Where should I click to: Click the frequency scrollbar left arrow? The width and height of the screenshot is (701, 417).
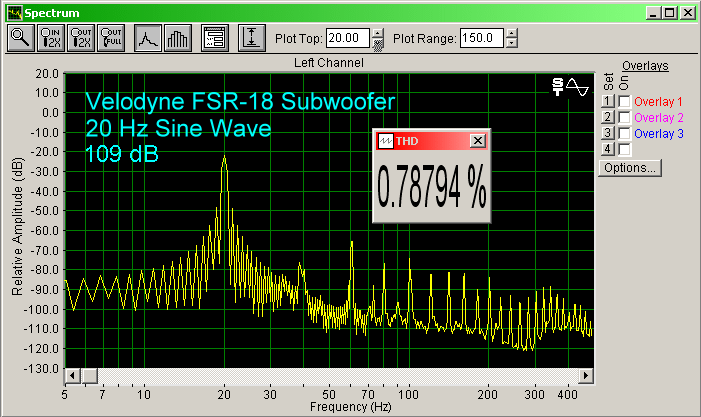(x=73, y=376)
